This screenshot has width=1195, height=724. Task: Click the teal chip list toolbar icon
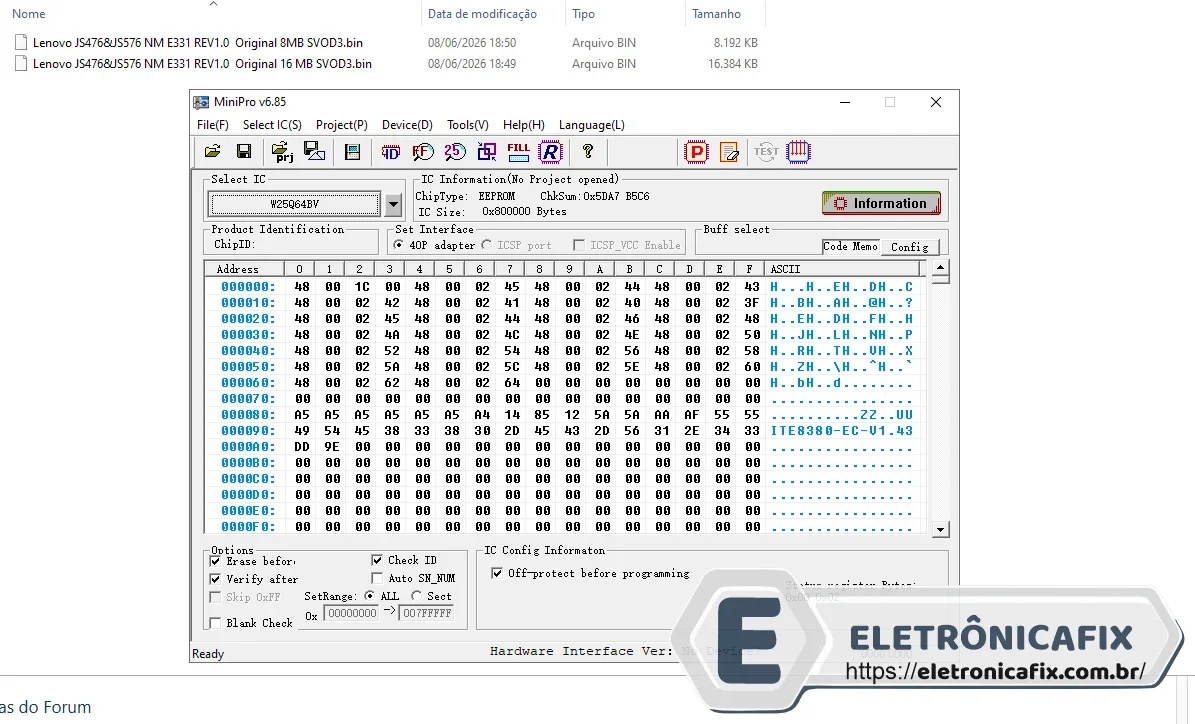click(x=352, y=152)
